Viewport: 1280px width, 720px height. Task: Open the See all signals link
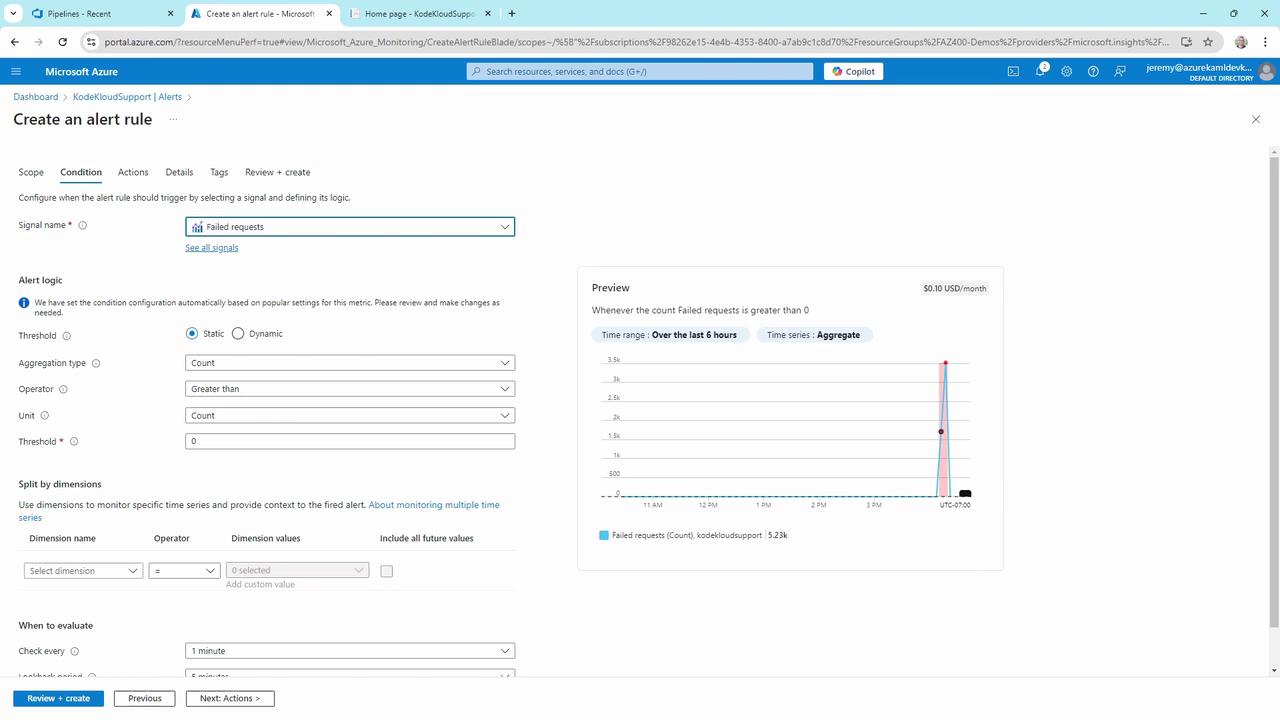coord(212,248)
